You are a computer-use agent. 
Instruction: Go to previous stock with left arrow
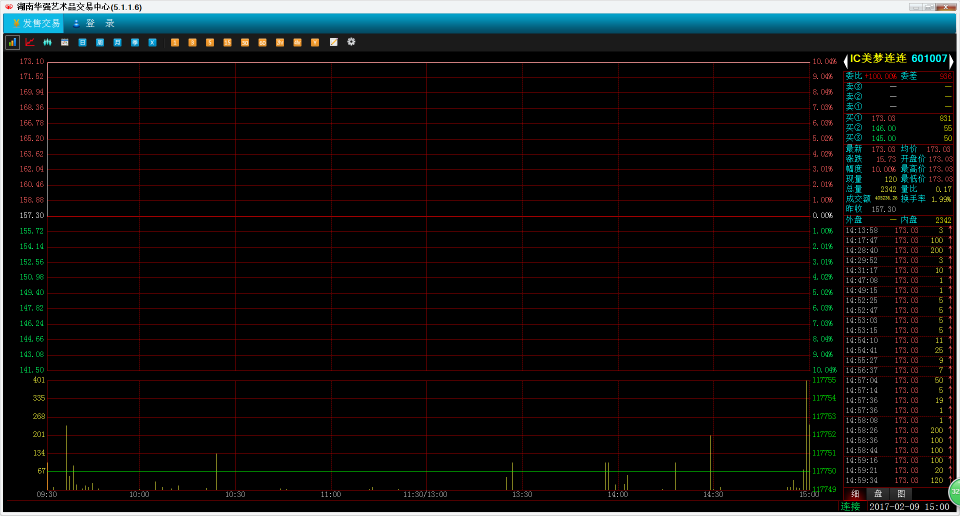(x=846, y=60)
